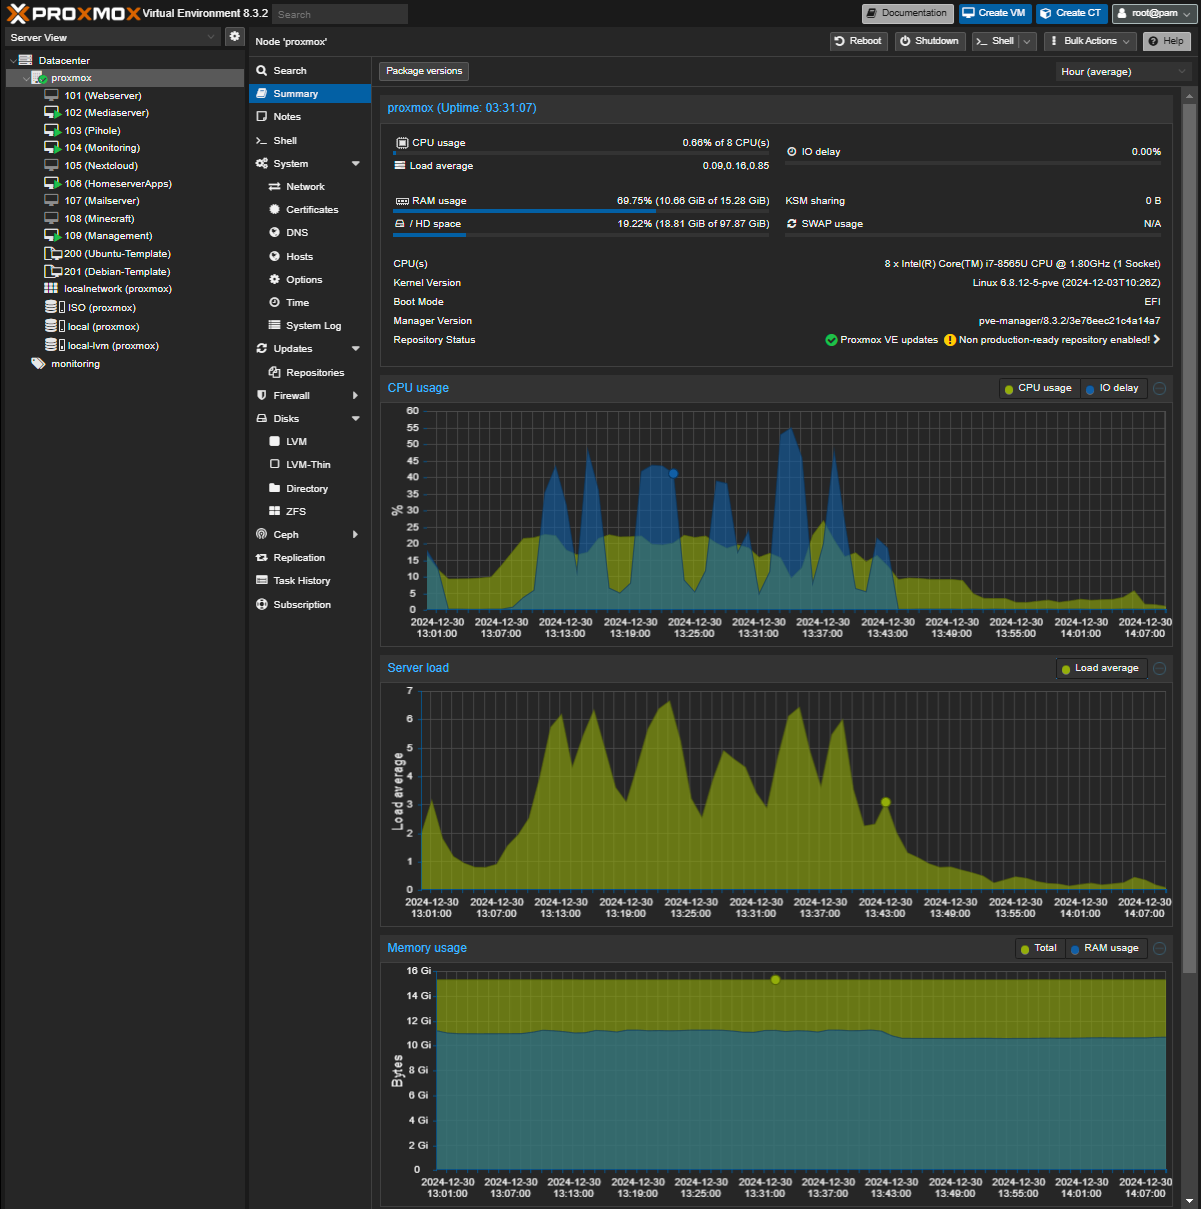Collapse the Updates menu section arrow
The width and height of the screenshot is (1201, 1209).
tap(356, 349)
